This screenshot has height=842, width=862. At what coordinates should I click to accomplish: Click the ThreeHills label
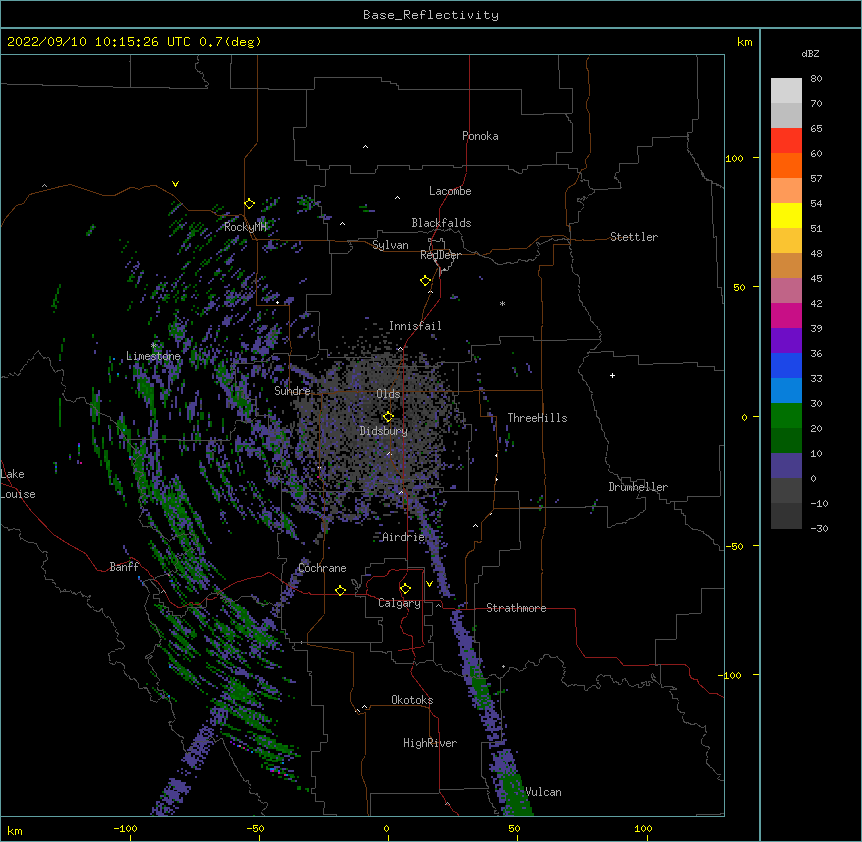(x=537, y=418)
